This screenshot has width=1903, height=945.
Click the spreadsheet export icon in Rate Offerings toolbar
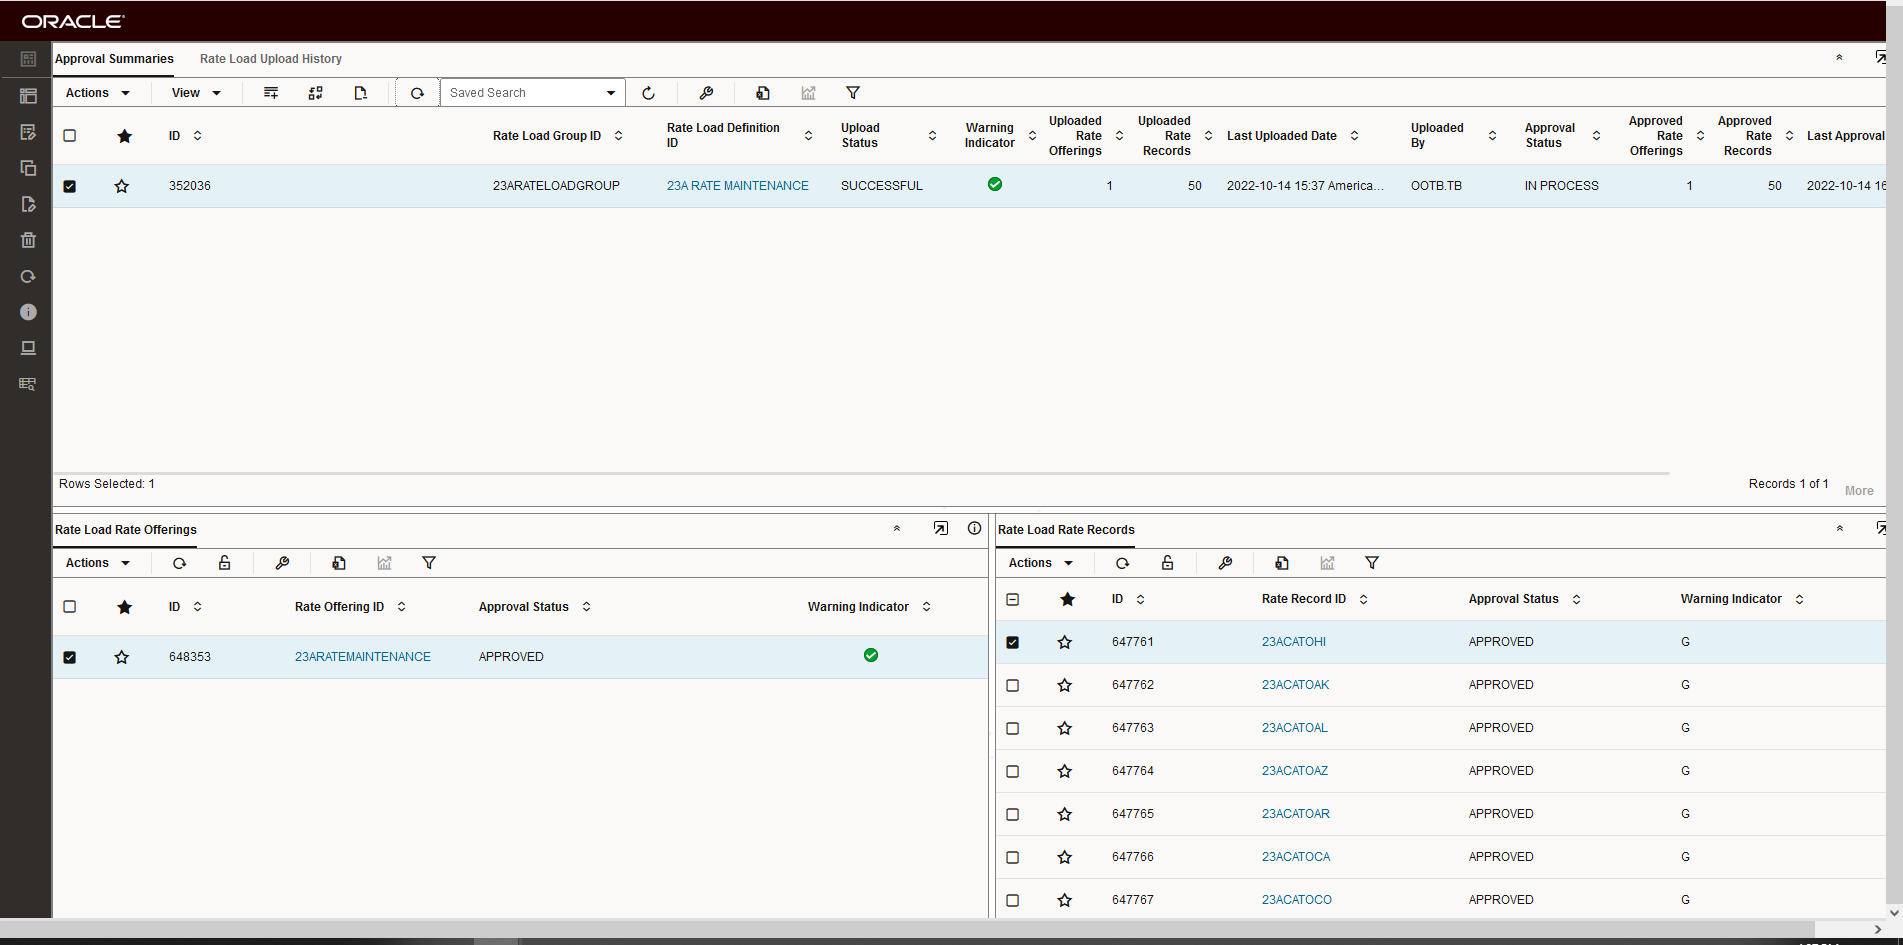tap(339, 563)
